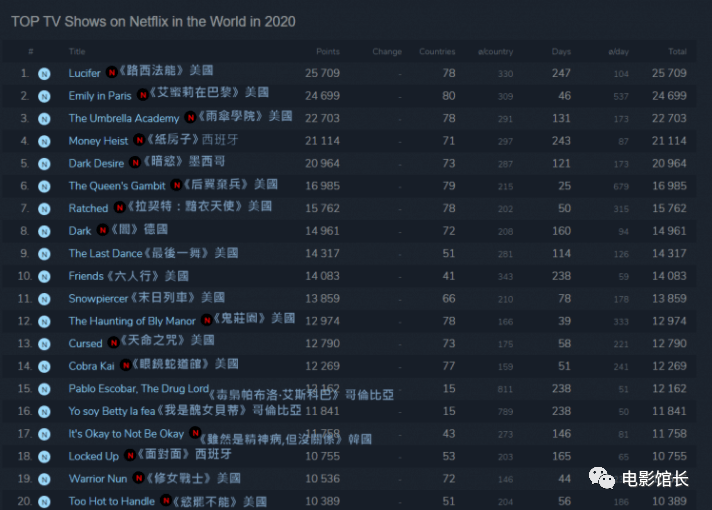Open the Too Hot to Handle link

click(112, 501)
